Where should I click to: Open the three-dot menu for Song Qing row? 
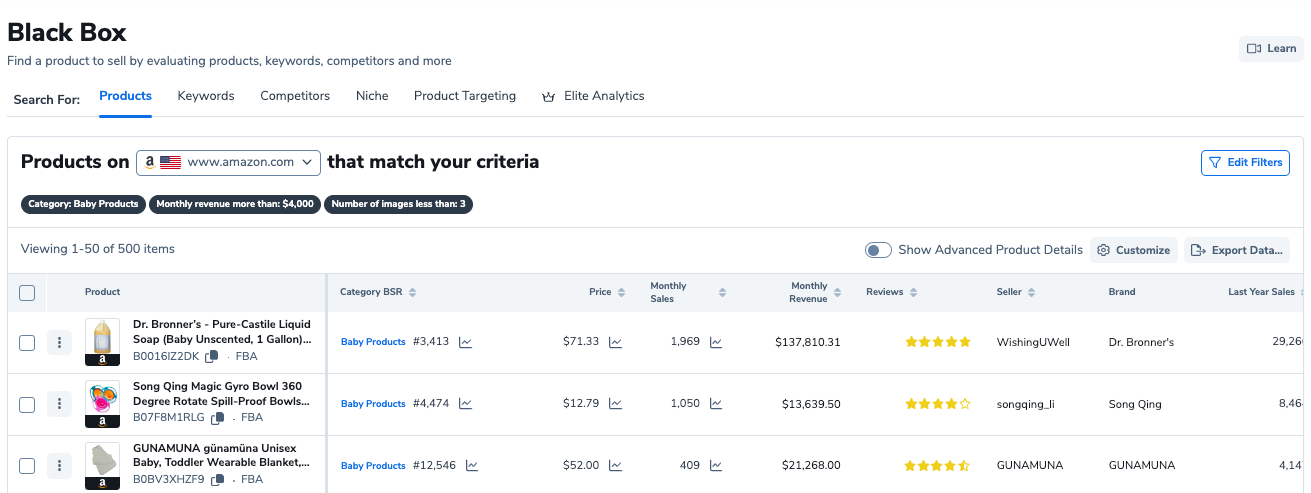pyautogui.click(x=60, y=404)
